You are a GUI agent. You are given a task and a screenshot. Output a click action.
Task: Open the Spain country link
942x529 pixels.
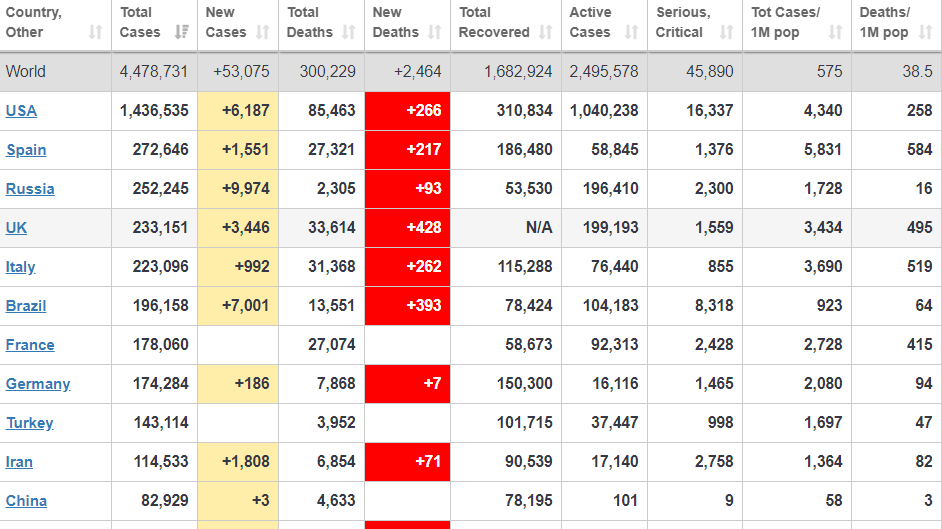(26, 150)
